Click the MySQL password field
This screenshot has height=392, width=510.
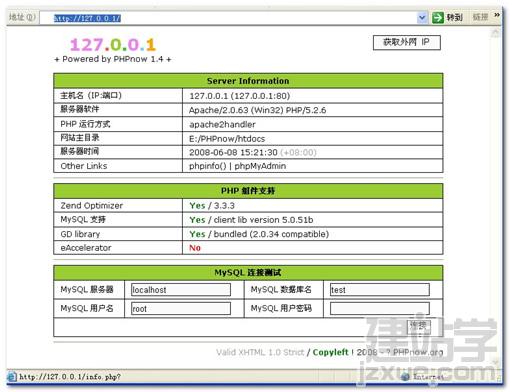(380, 308)
